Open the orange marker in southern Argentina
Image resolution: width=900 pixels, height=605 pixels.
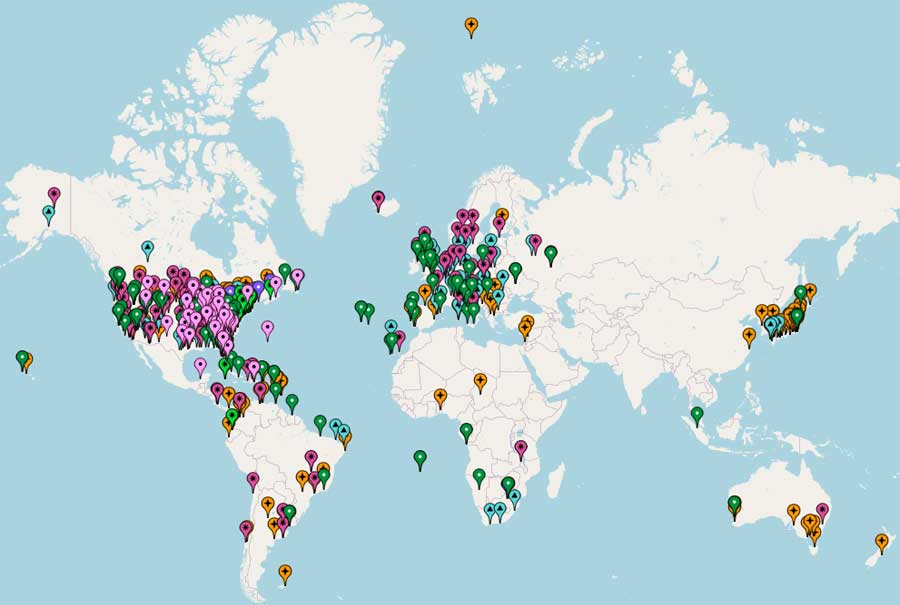(x=285, y=572)
